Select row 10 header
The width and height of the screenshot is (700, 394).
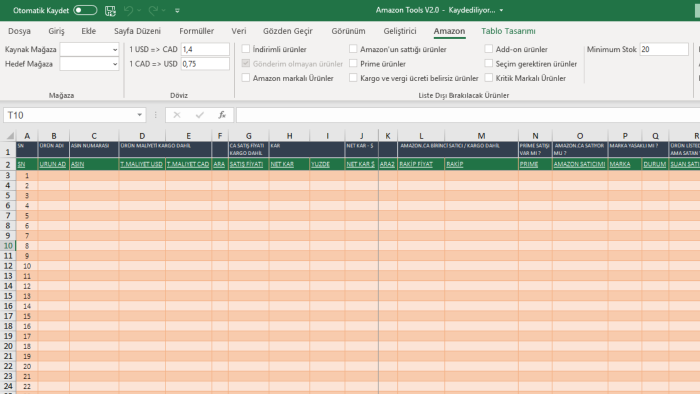tap(8, 245)
